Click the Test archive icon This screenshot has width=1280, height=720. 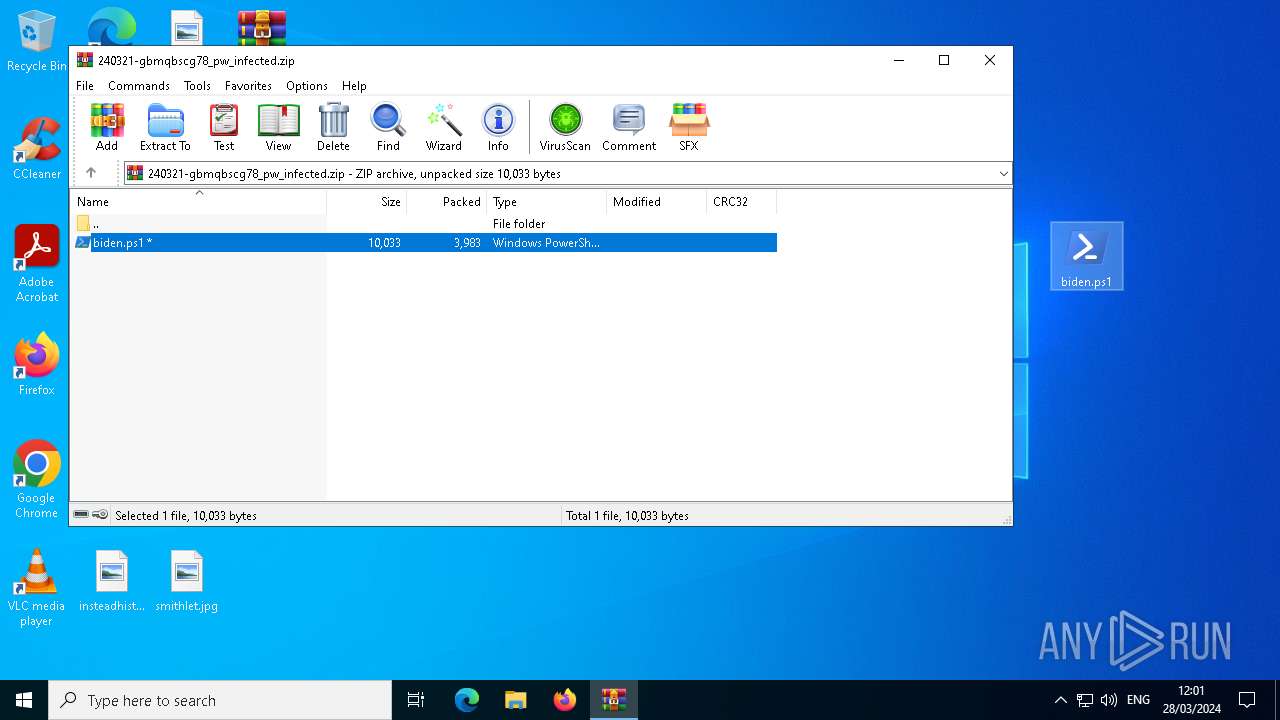(224, 127)
